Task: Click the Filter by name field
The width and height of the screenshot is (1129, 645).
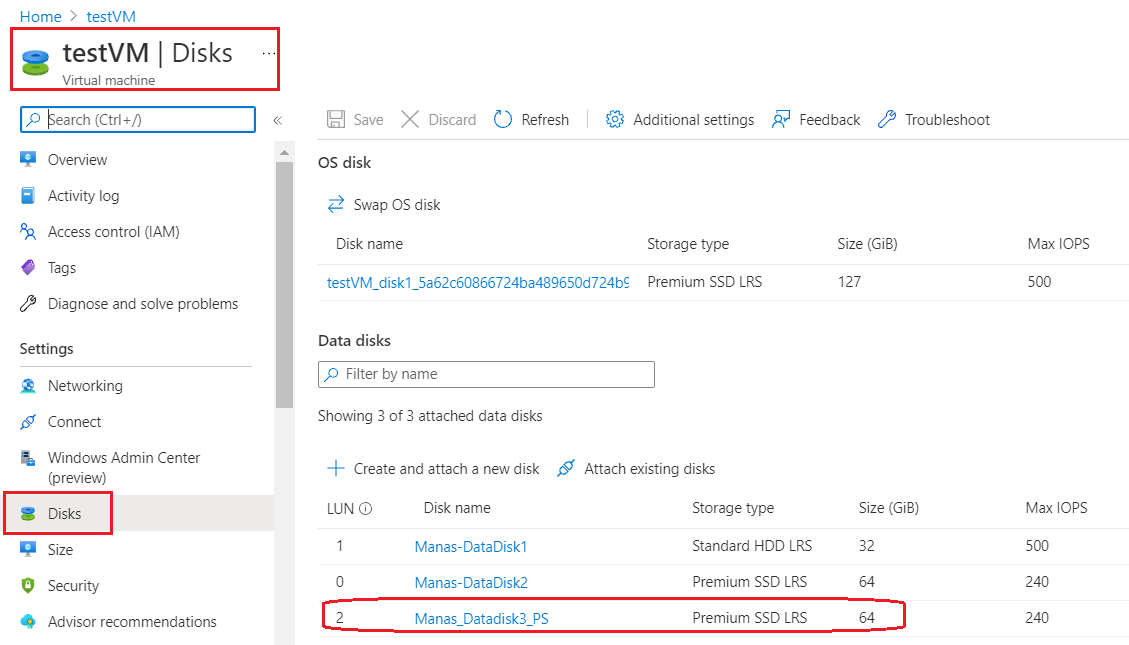Action: coord(486,374)
